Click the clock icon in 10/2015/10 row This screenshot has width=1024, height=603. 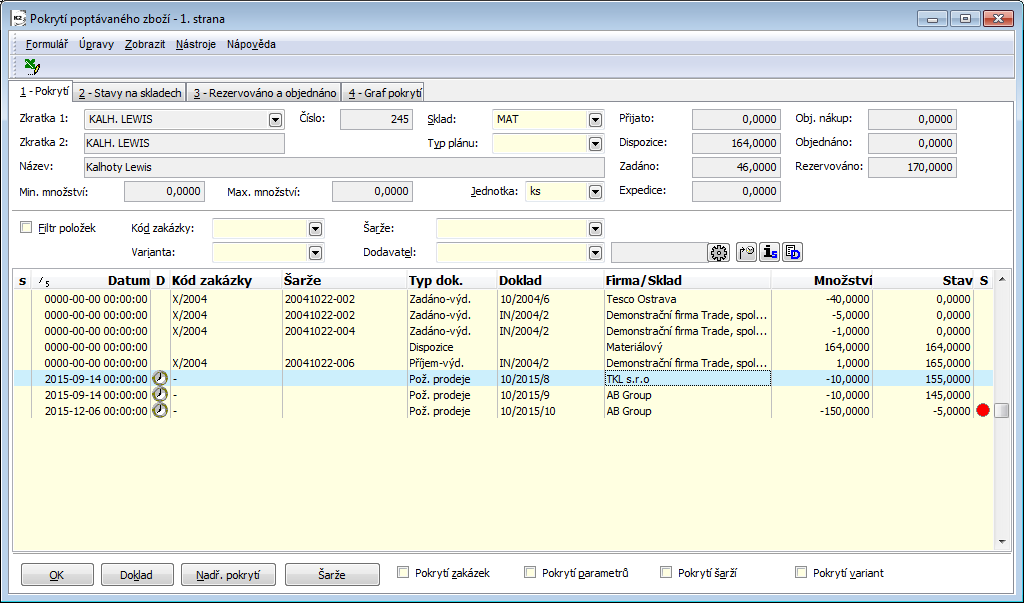(x=160, y=411)
